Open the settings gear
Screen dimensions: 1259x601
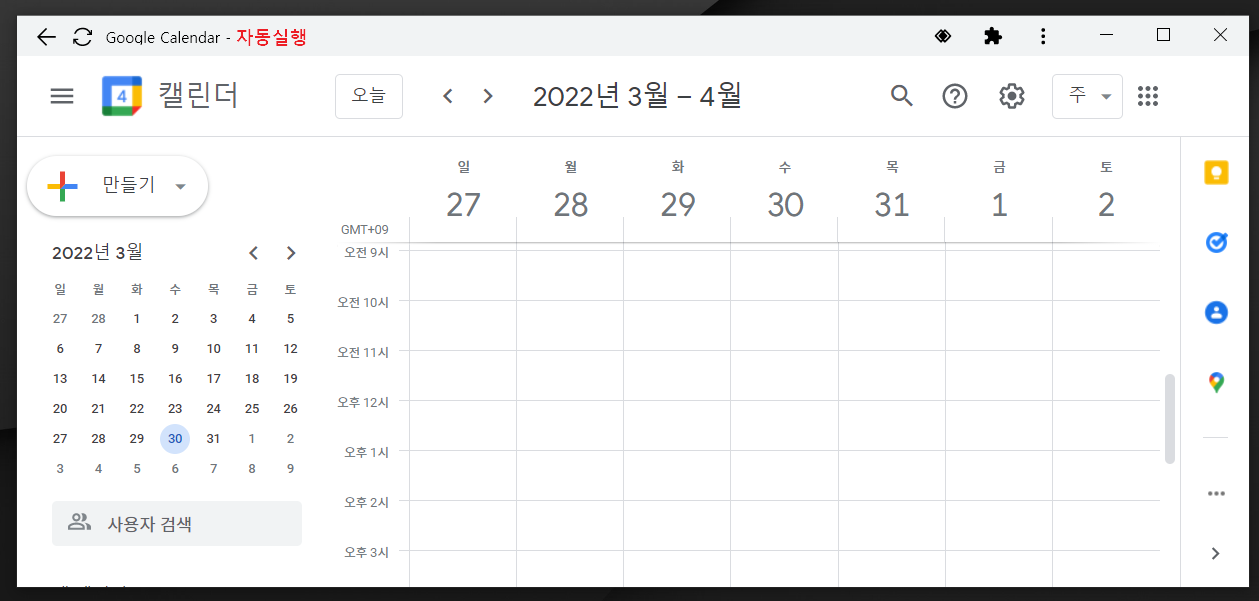coord(1011,96)
